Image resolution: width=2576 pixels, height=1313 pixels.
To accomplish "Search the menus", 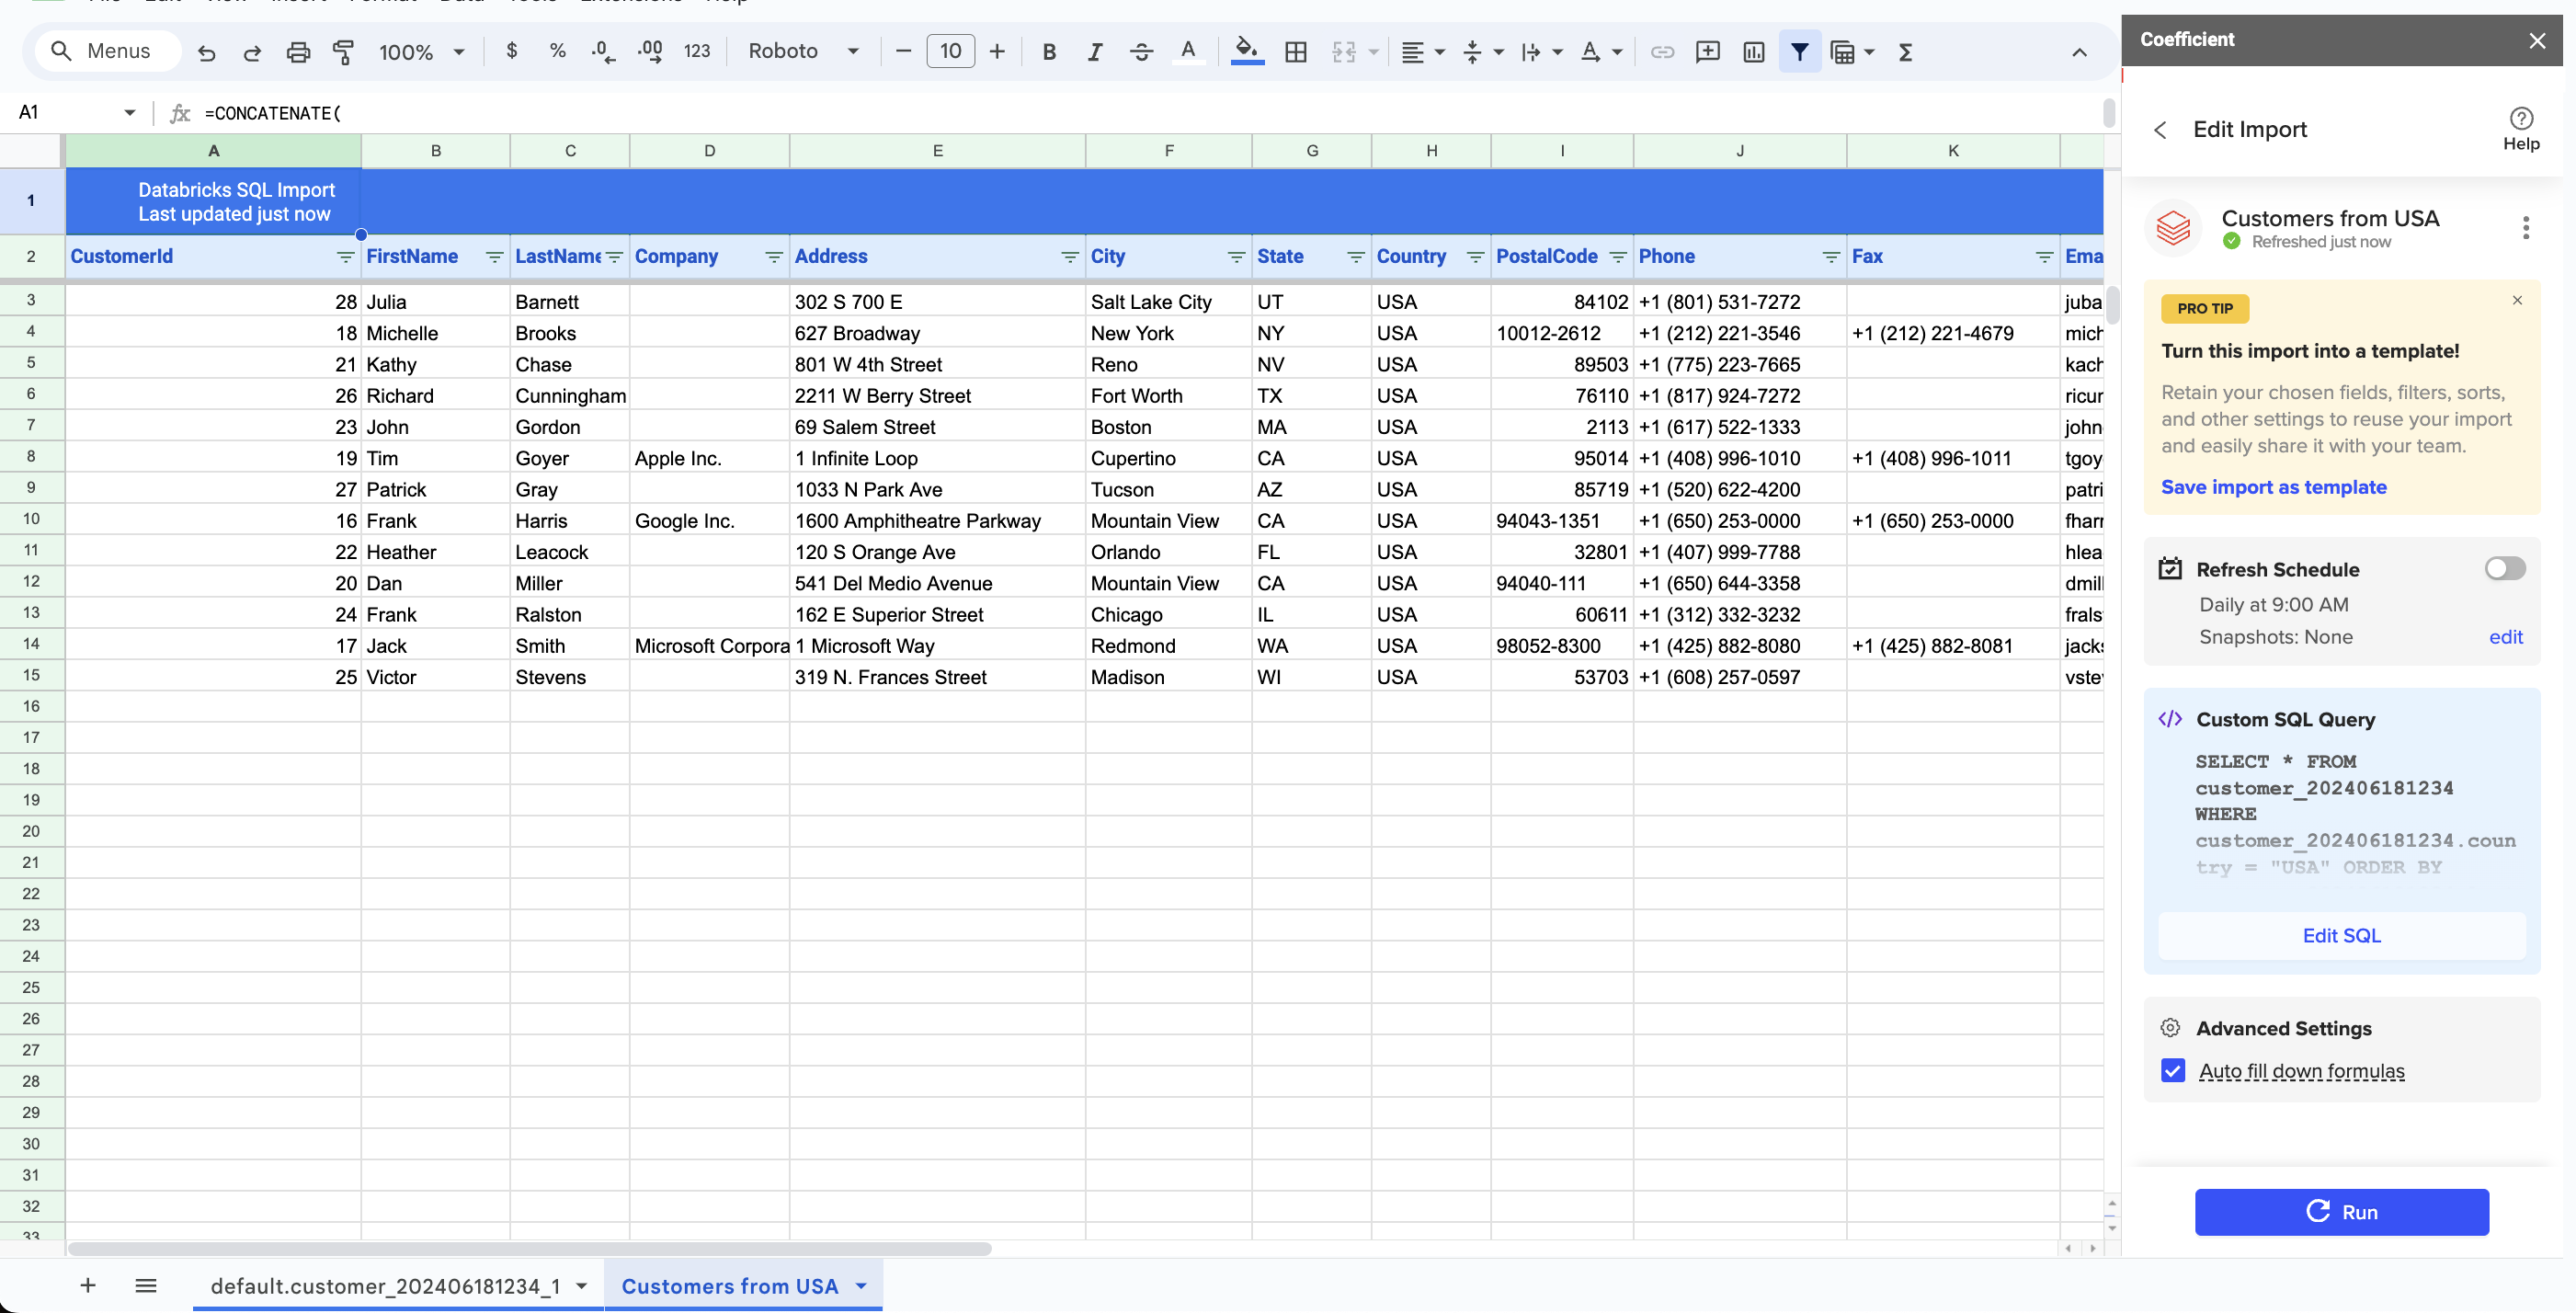I will [x=108, y=51].
